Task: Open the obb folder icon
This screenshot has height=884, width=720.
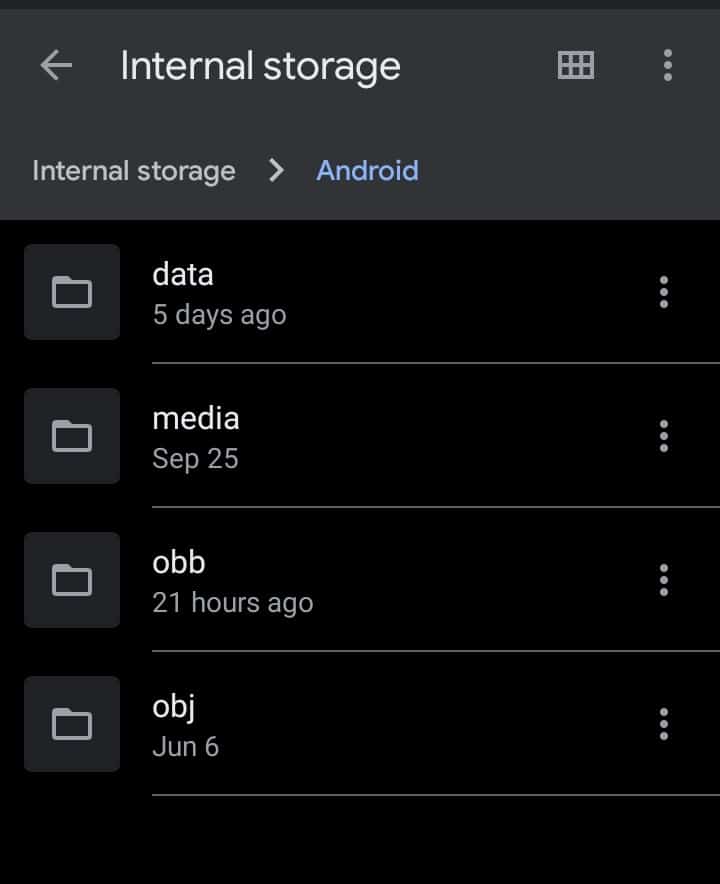Action: coord(72,580)
